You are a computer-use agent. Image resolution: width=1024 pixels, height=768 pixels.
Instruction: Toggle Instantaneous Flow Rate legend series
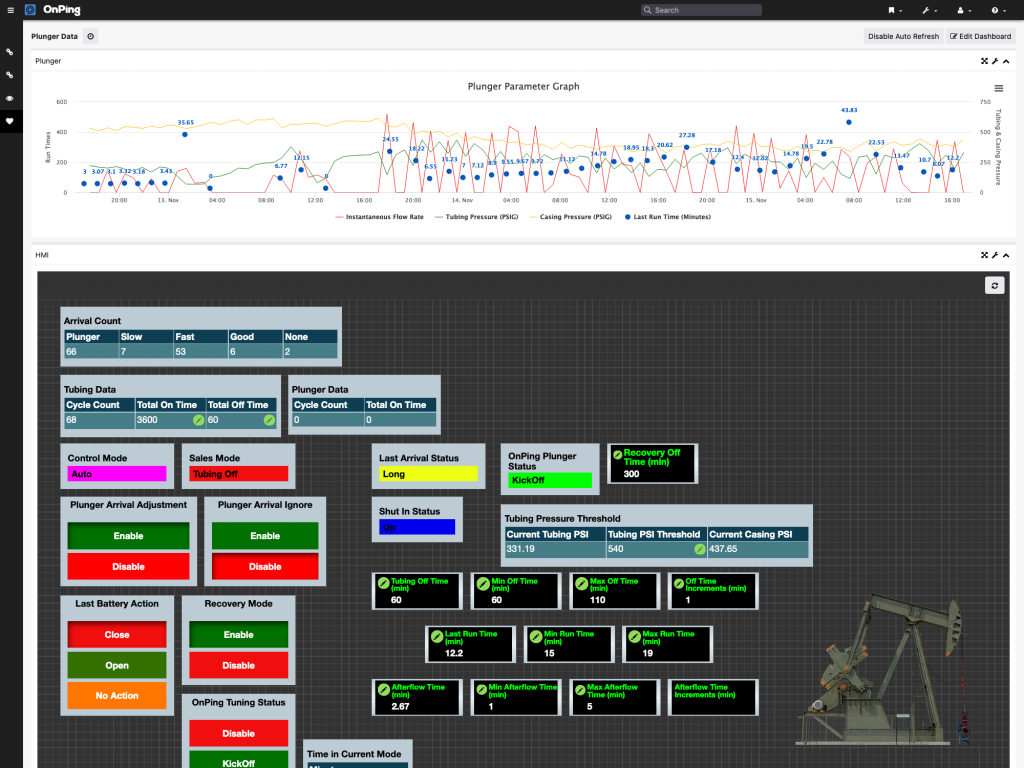(x=379, y=217)
